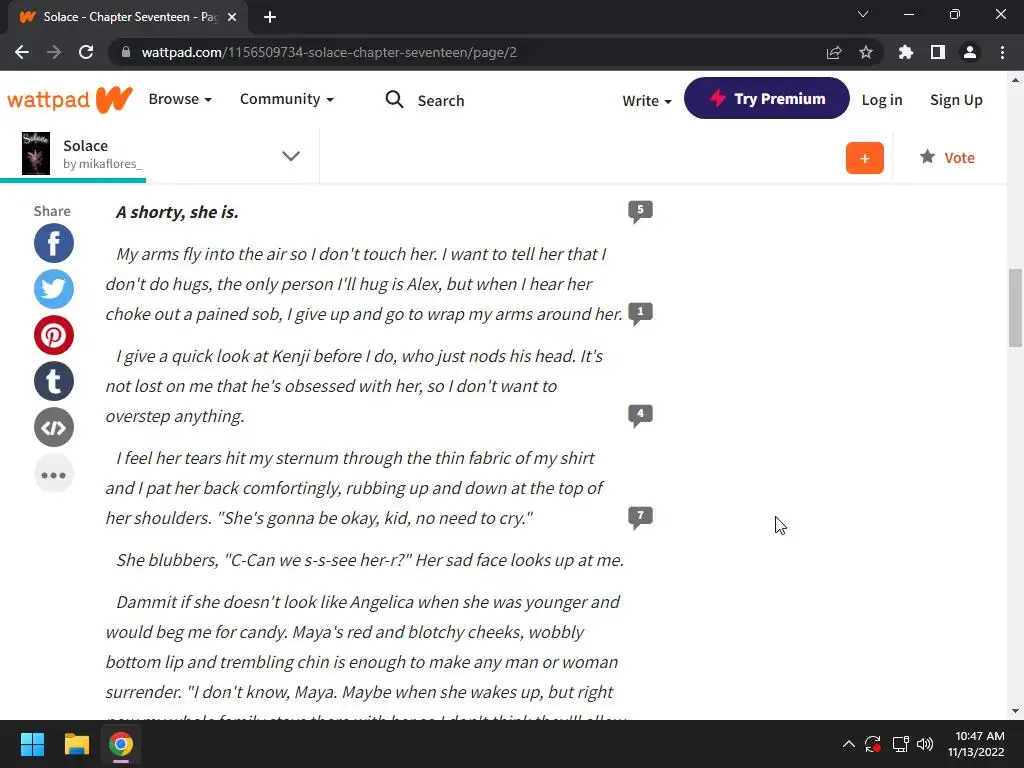Reload the current page
This screenshot has width=1024, height=768.
coord(86,52)
